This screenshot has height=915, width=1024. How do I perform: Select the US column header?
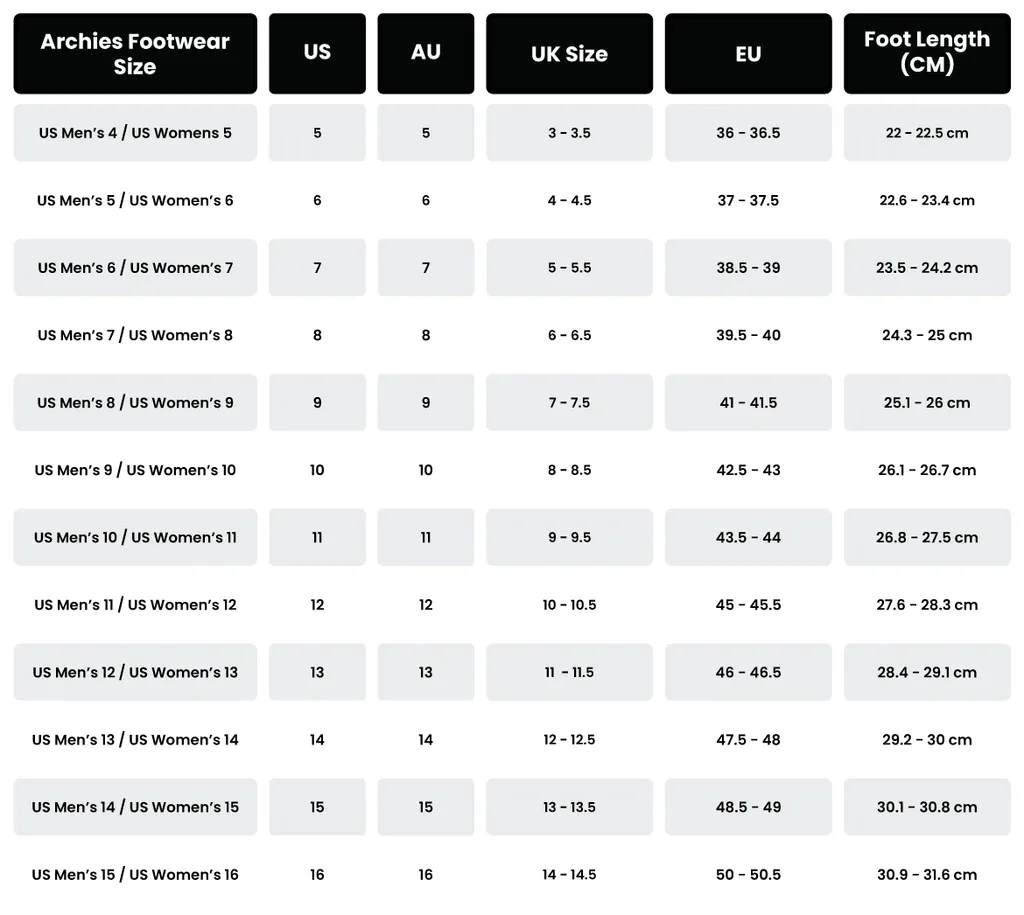(x=317, y=54)
